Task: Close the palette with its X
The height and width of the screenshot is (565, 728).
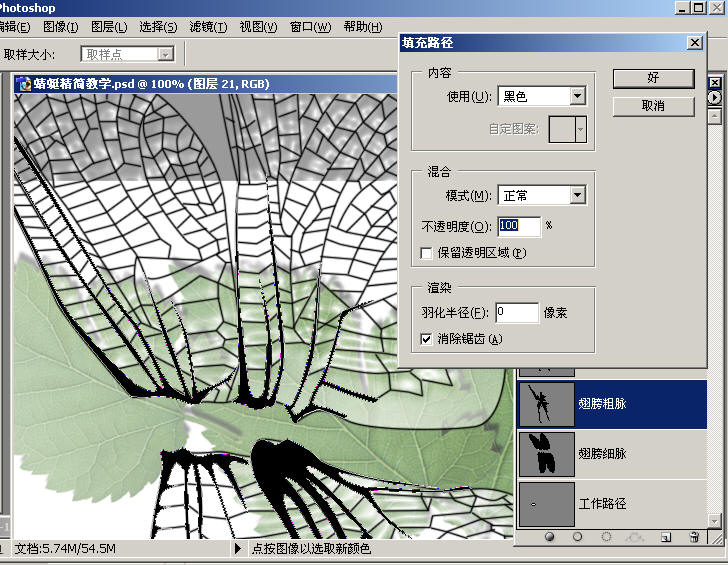Action: click(x=715, y=83)
